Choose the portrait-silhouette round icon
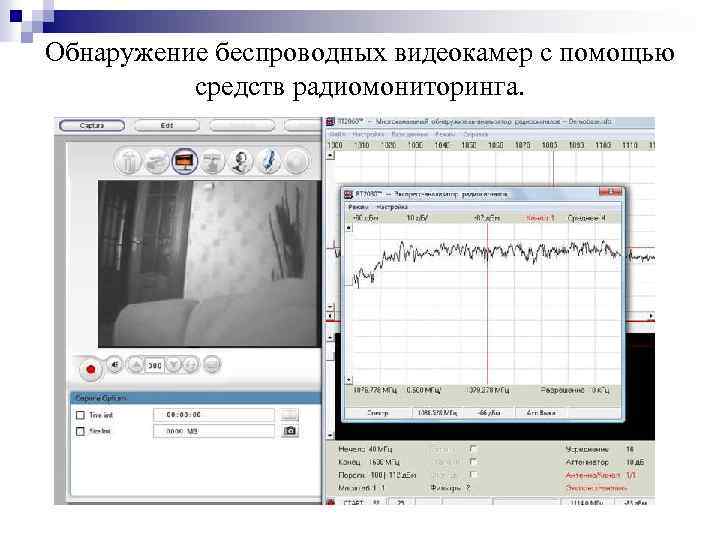 point(241,161)
